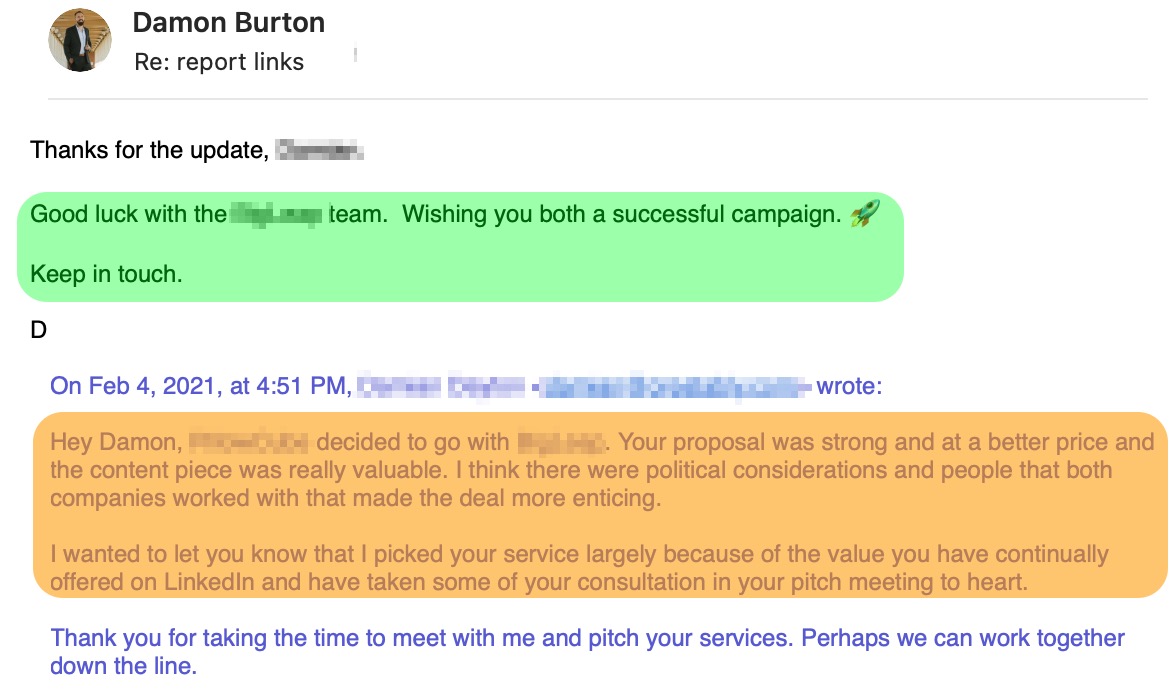
Task: Select the word wrote: in quote header
Action: click(849, 386)
